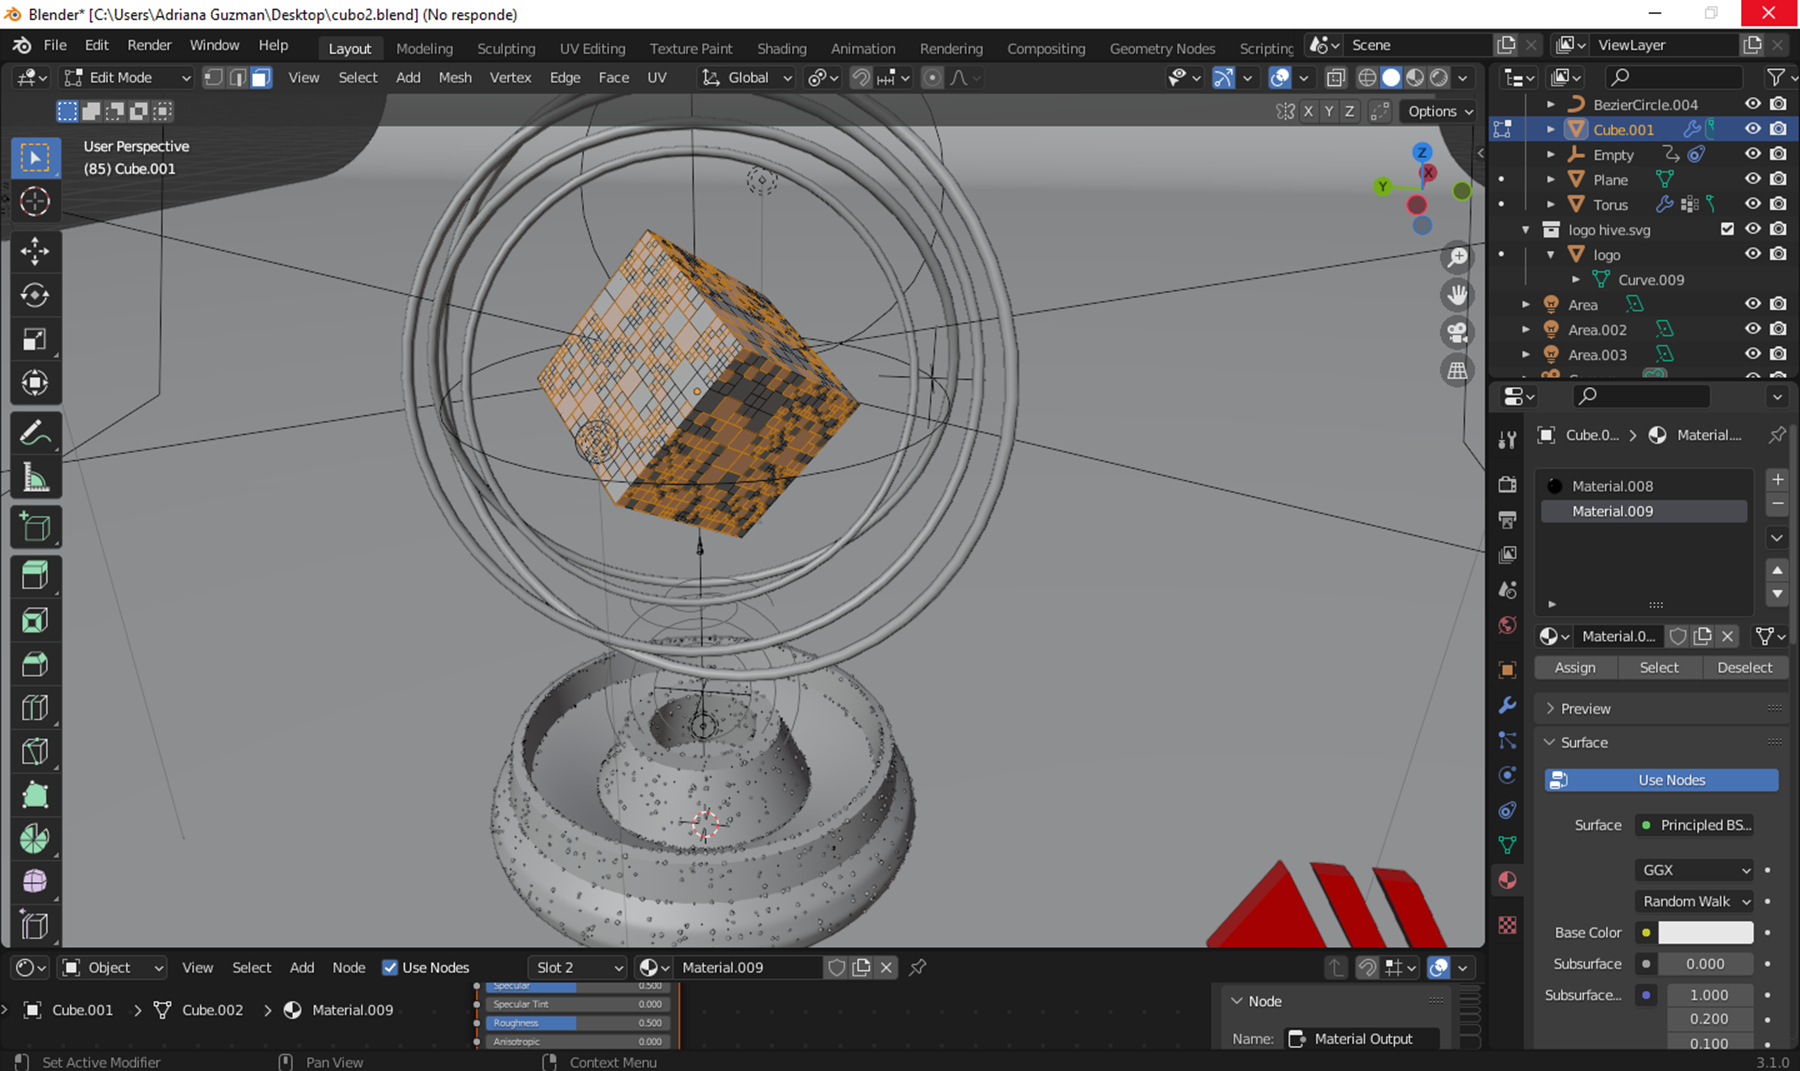Choose the Annotate pencil tool

(x=35, y=433)
